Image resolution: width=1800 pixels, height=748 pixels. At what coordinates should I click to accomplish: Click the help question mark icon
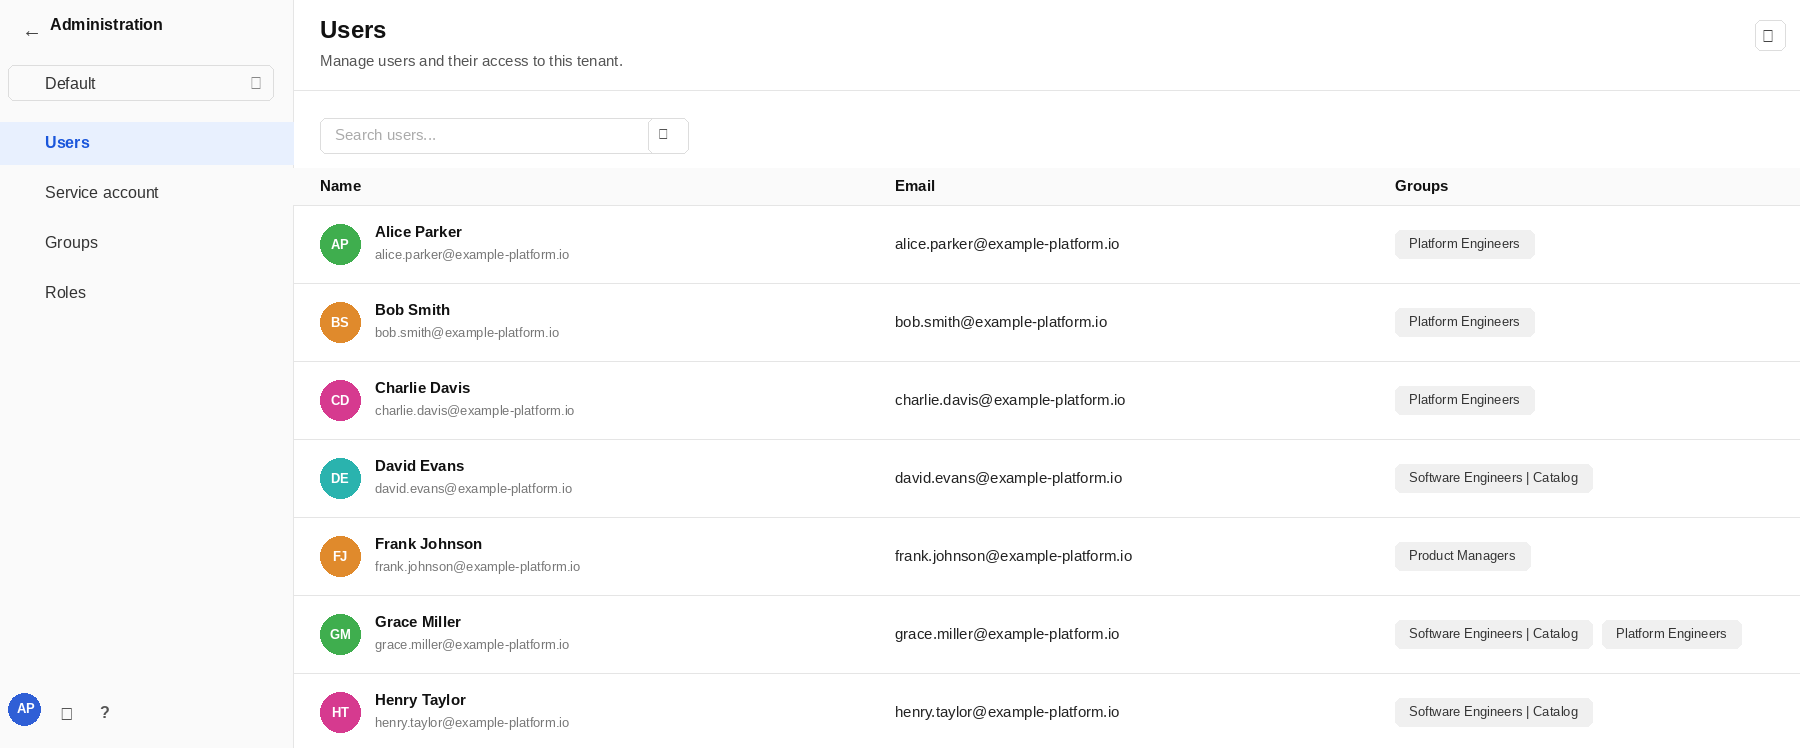point(105,712)
